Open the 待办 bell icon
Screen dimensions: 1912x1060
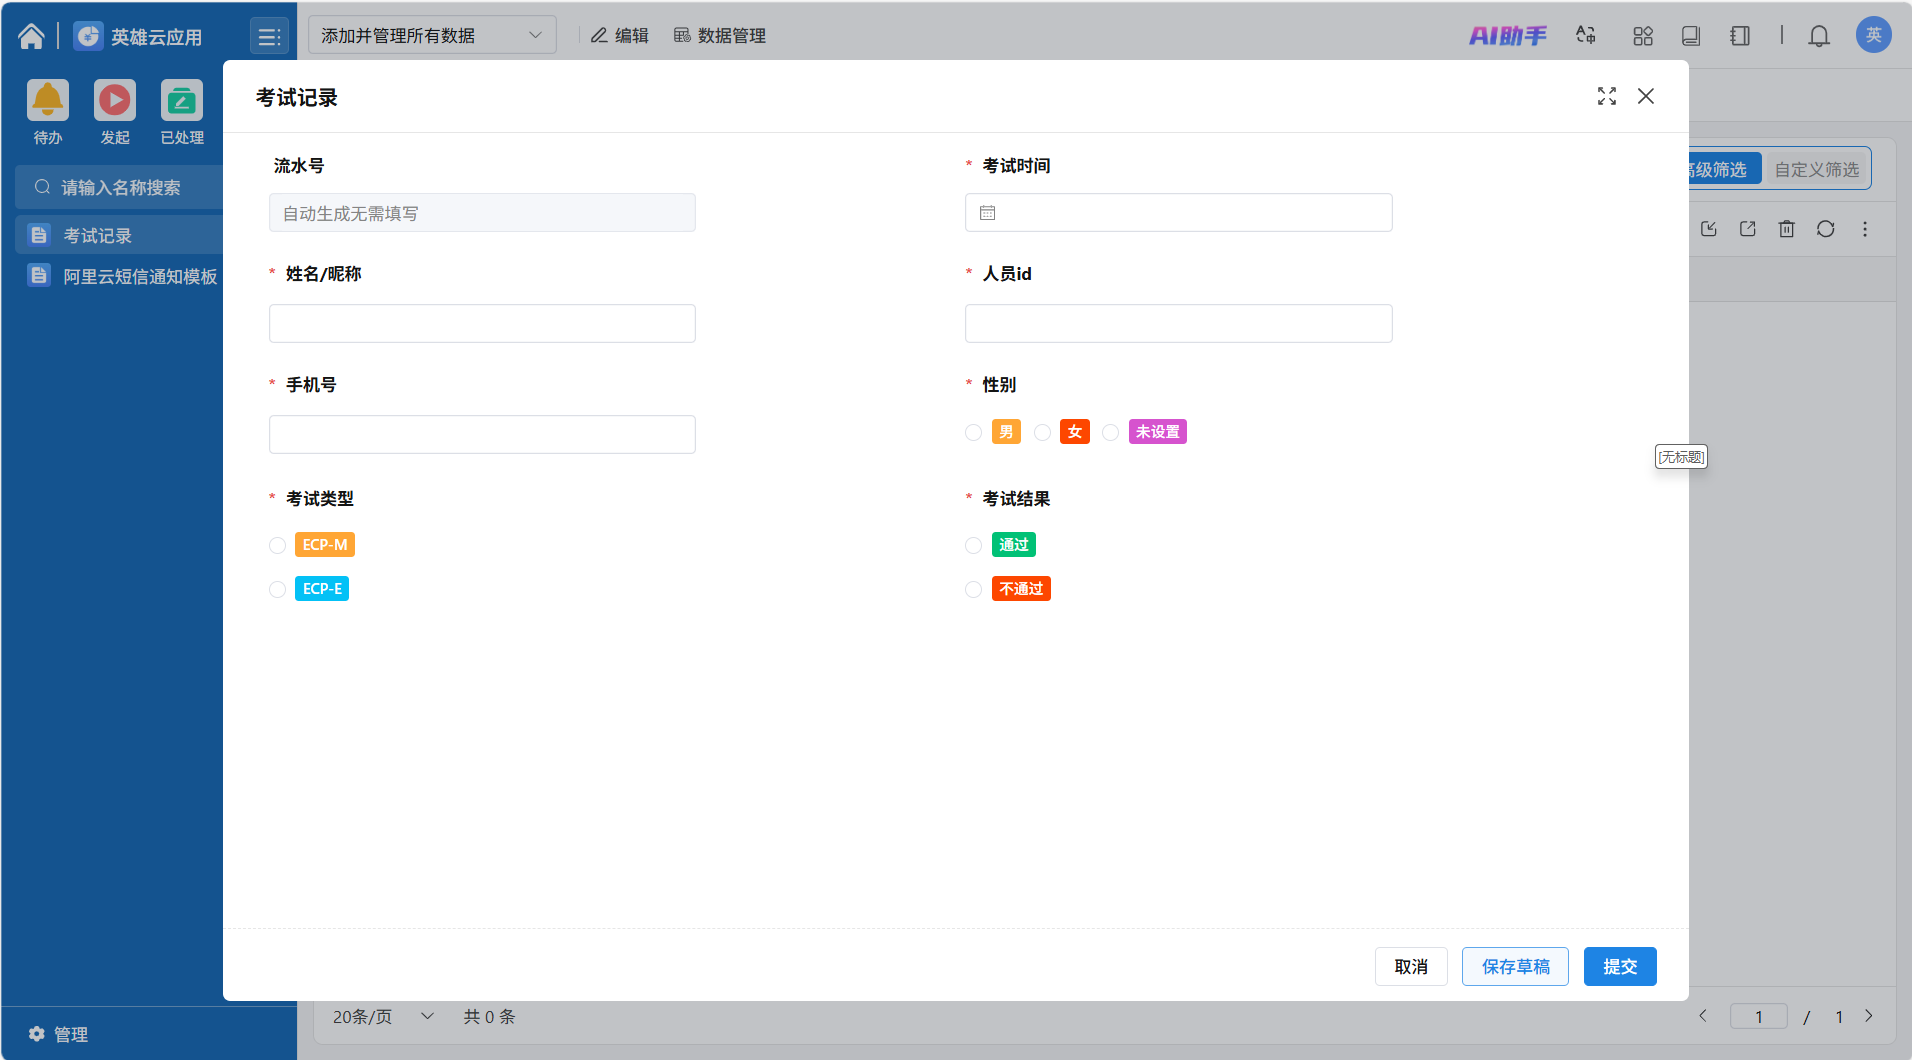point(48,101)
